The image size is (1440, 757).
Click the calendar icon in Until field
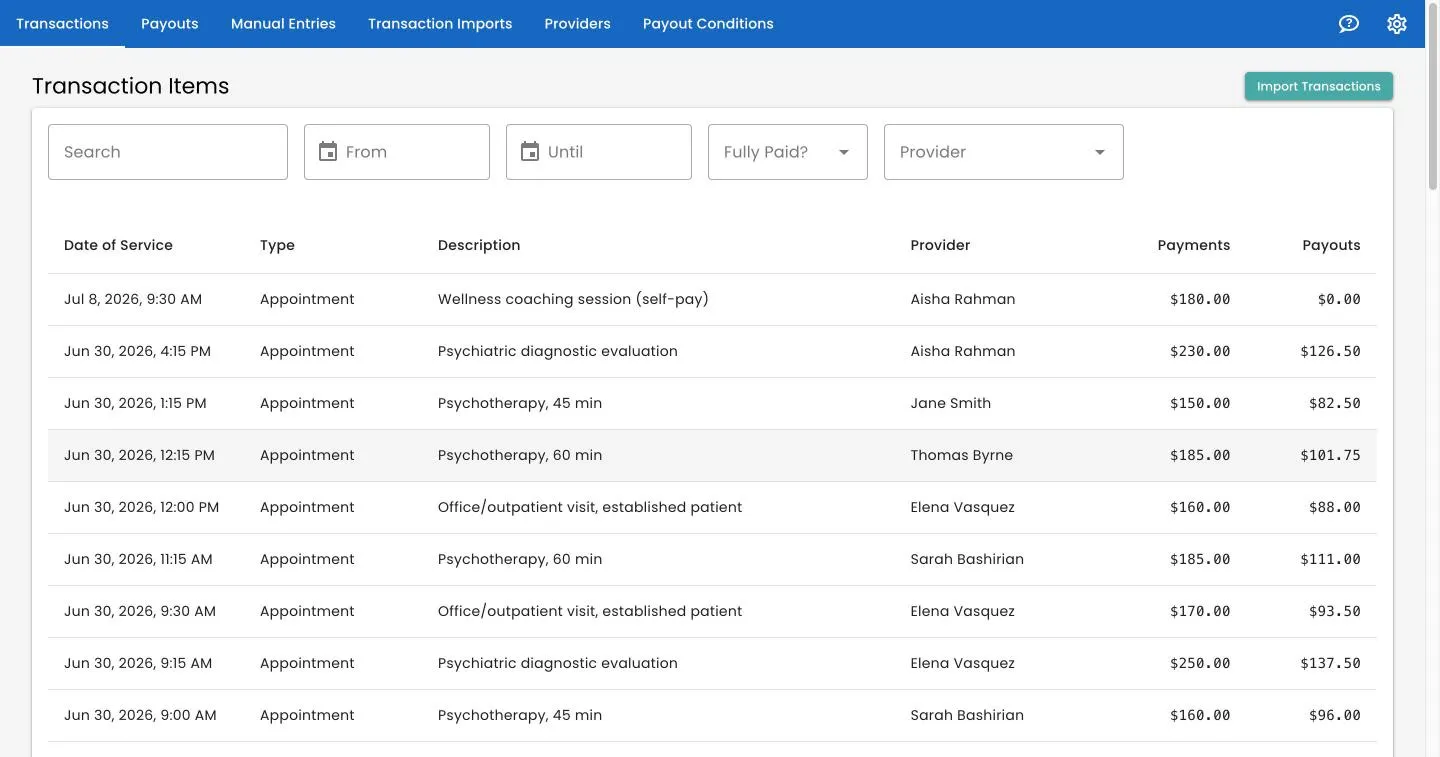(529, 152)
